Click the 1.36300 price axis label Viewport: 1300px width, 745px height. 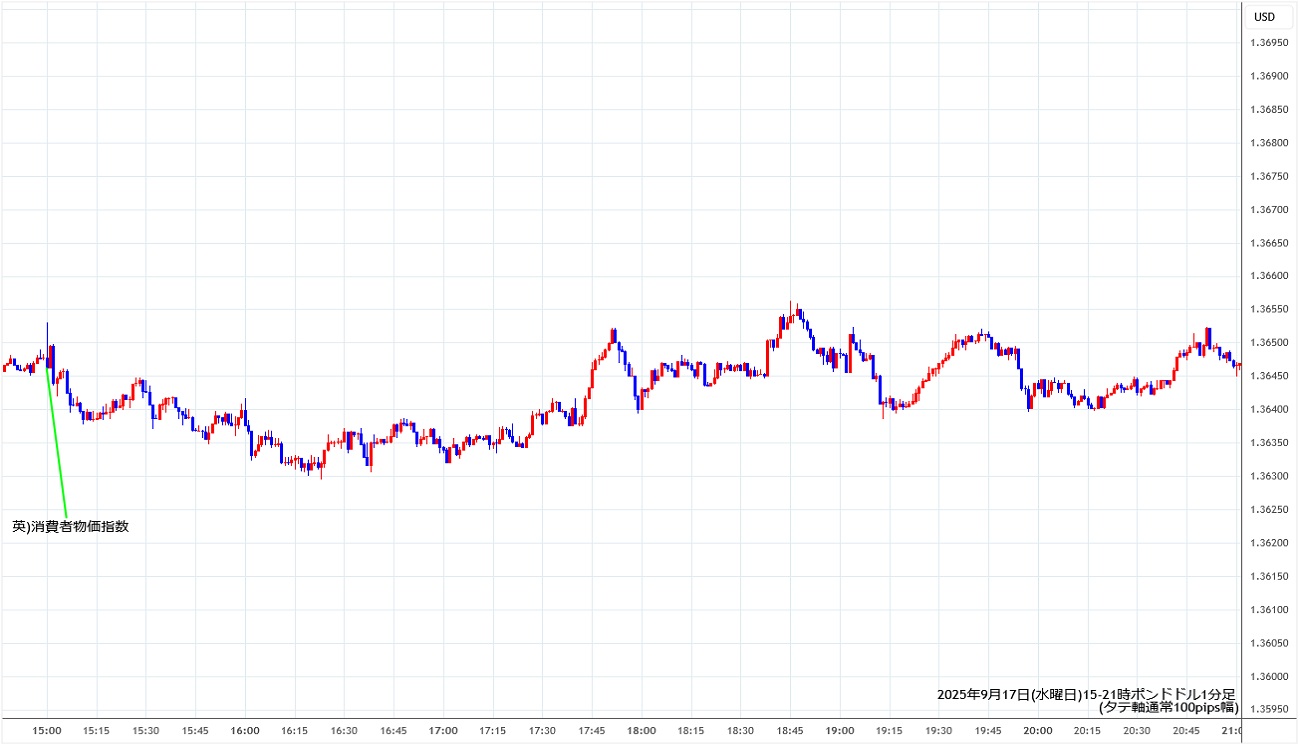pos(1268,476)
